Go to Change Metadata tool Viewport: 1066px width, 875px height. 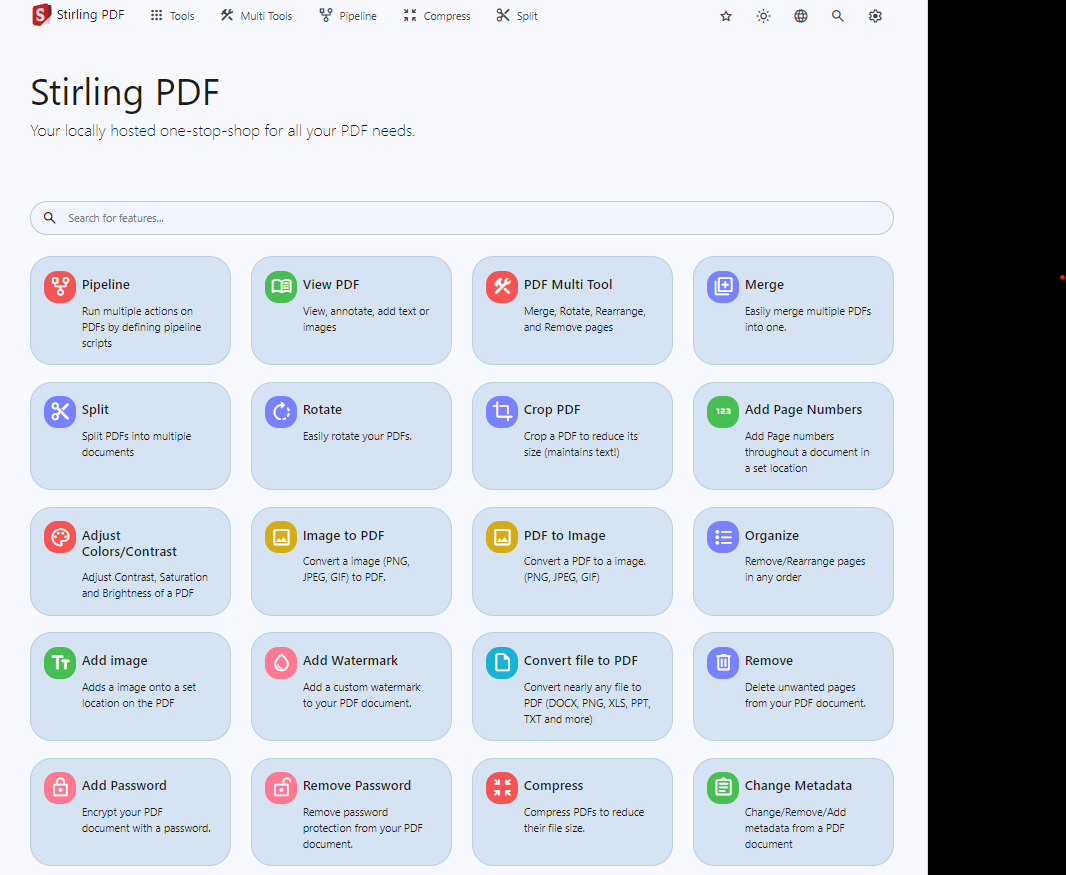pyautogui.click(x=798, y=786)
